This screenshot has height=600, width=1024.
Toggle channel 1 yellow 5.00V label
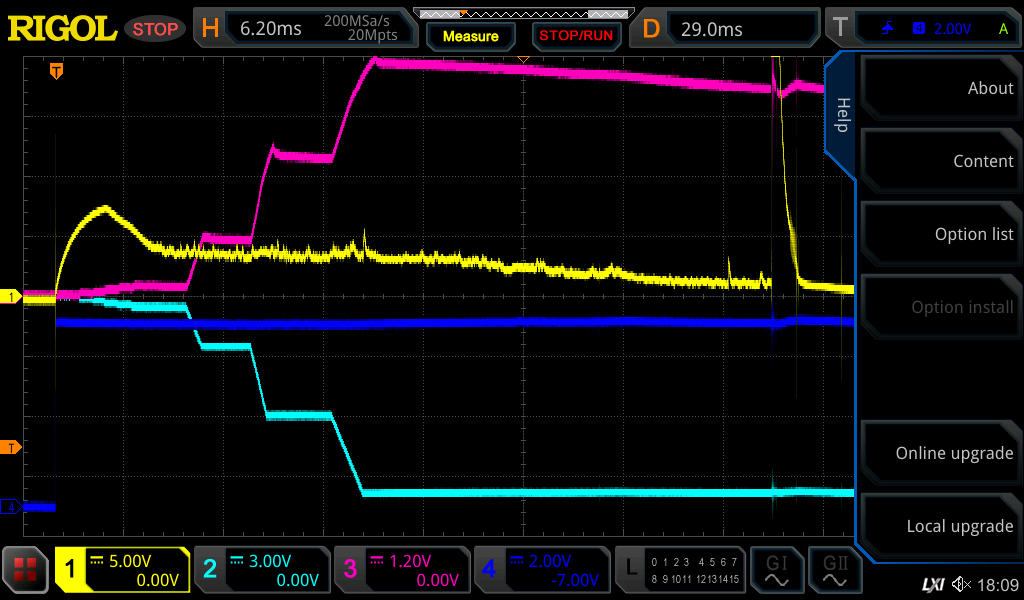coord(122,570)
